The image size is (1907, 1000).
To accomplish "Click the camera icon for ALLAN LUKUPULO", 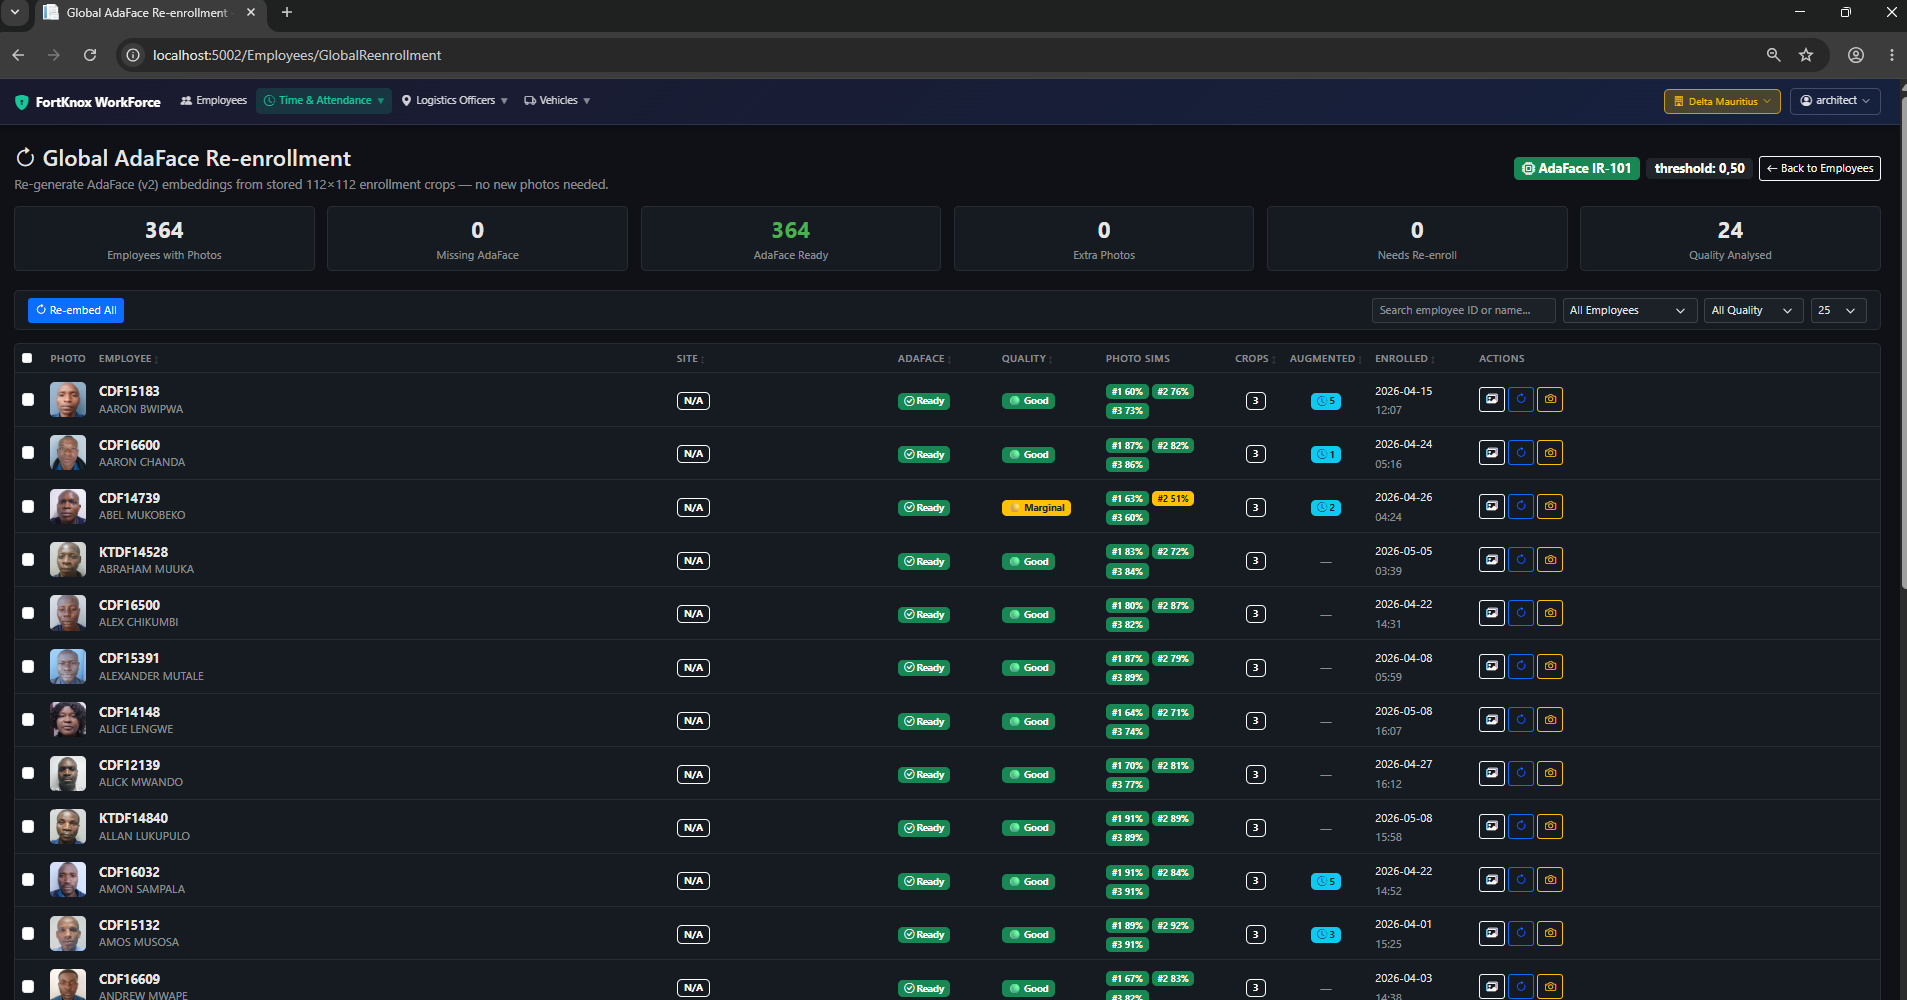I will 1550,827.
